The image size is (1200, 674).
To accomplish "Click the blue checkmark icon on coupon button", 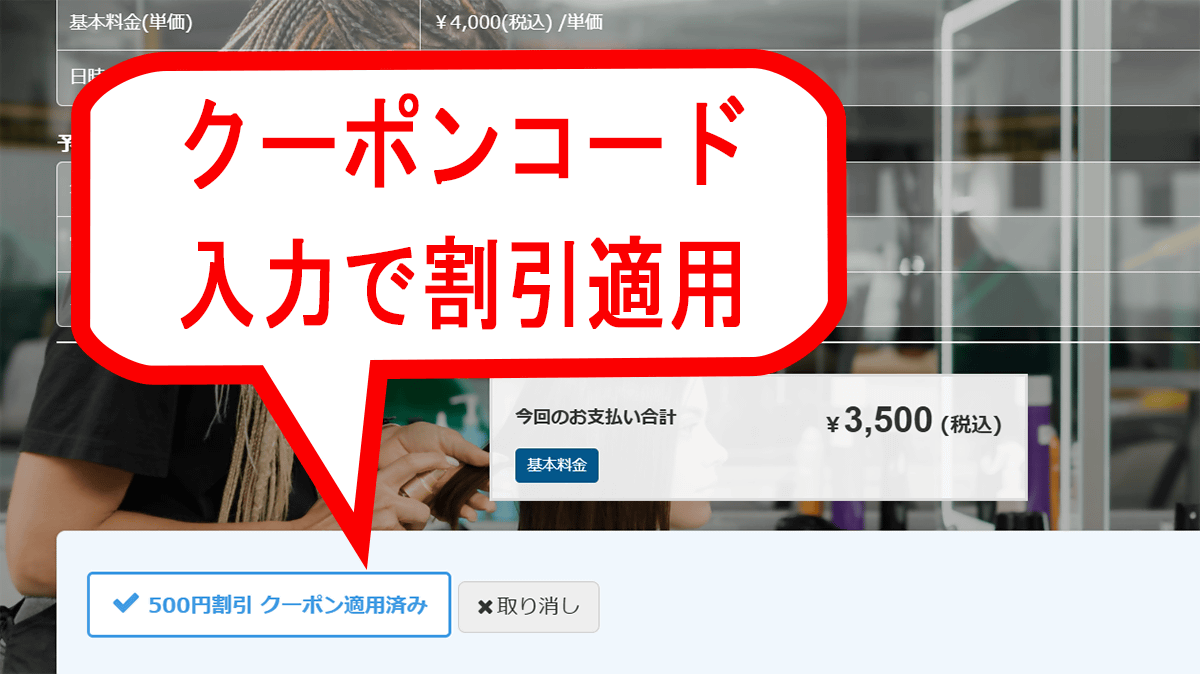I will click(125, 604).
